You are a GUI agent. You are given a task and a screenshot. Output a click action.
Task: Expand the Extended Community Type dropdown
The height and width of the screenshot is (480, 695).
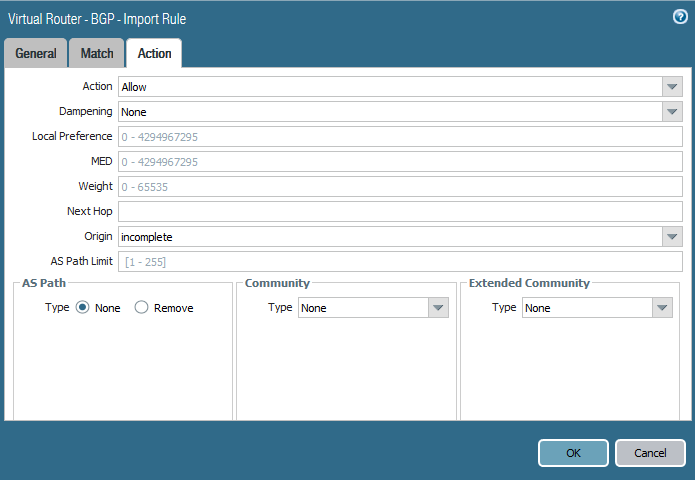[662, 308]
